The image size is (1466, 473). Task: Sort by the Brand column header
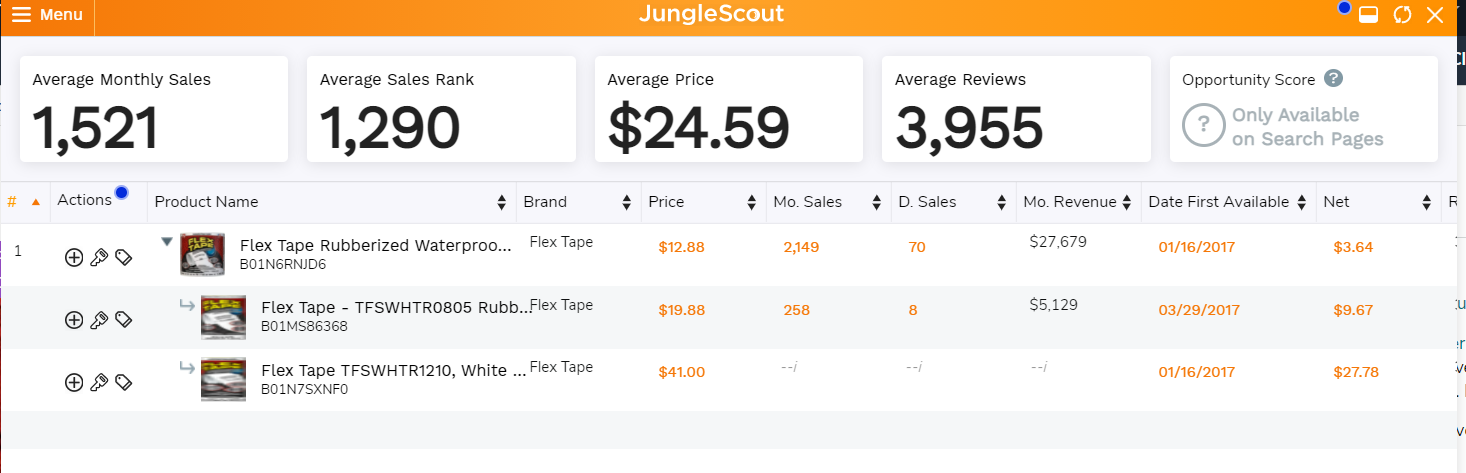tap(545, 202)
